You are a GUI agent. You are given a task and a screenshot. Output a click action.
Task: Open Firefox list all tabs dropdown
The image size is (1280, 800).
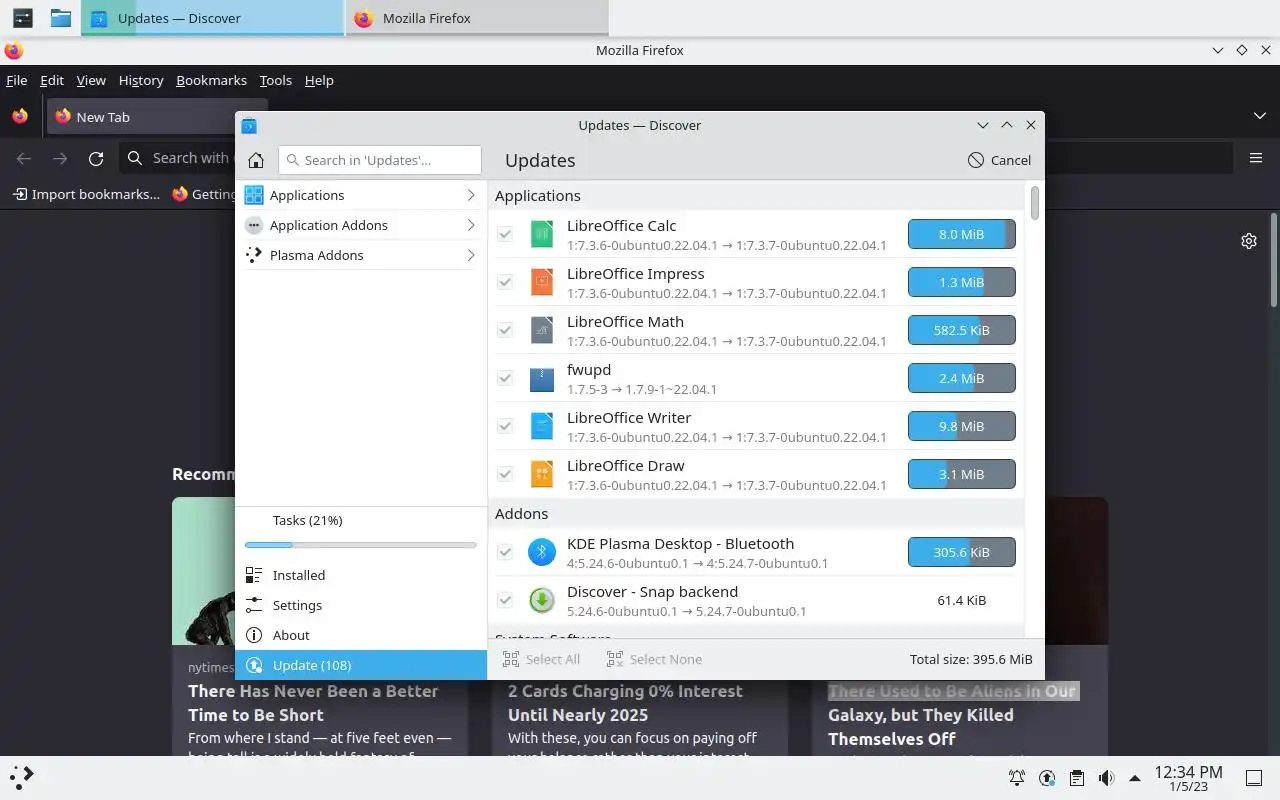[x=1259, y=116]
